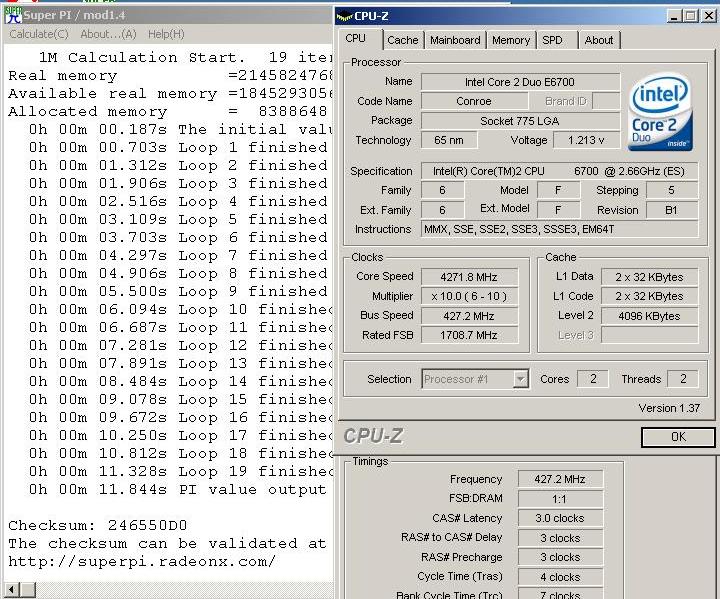Click the Code Name field Conroe
This screenshot has height=599, width=720.
pos(474,101)
